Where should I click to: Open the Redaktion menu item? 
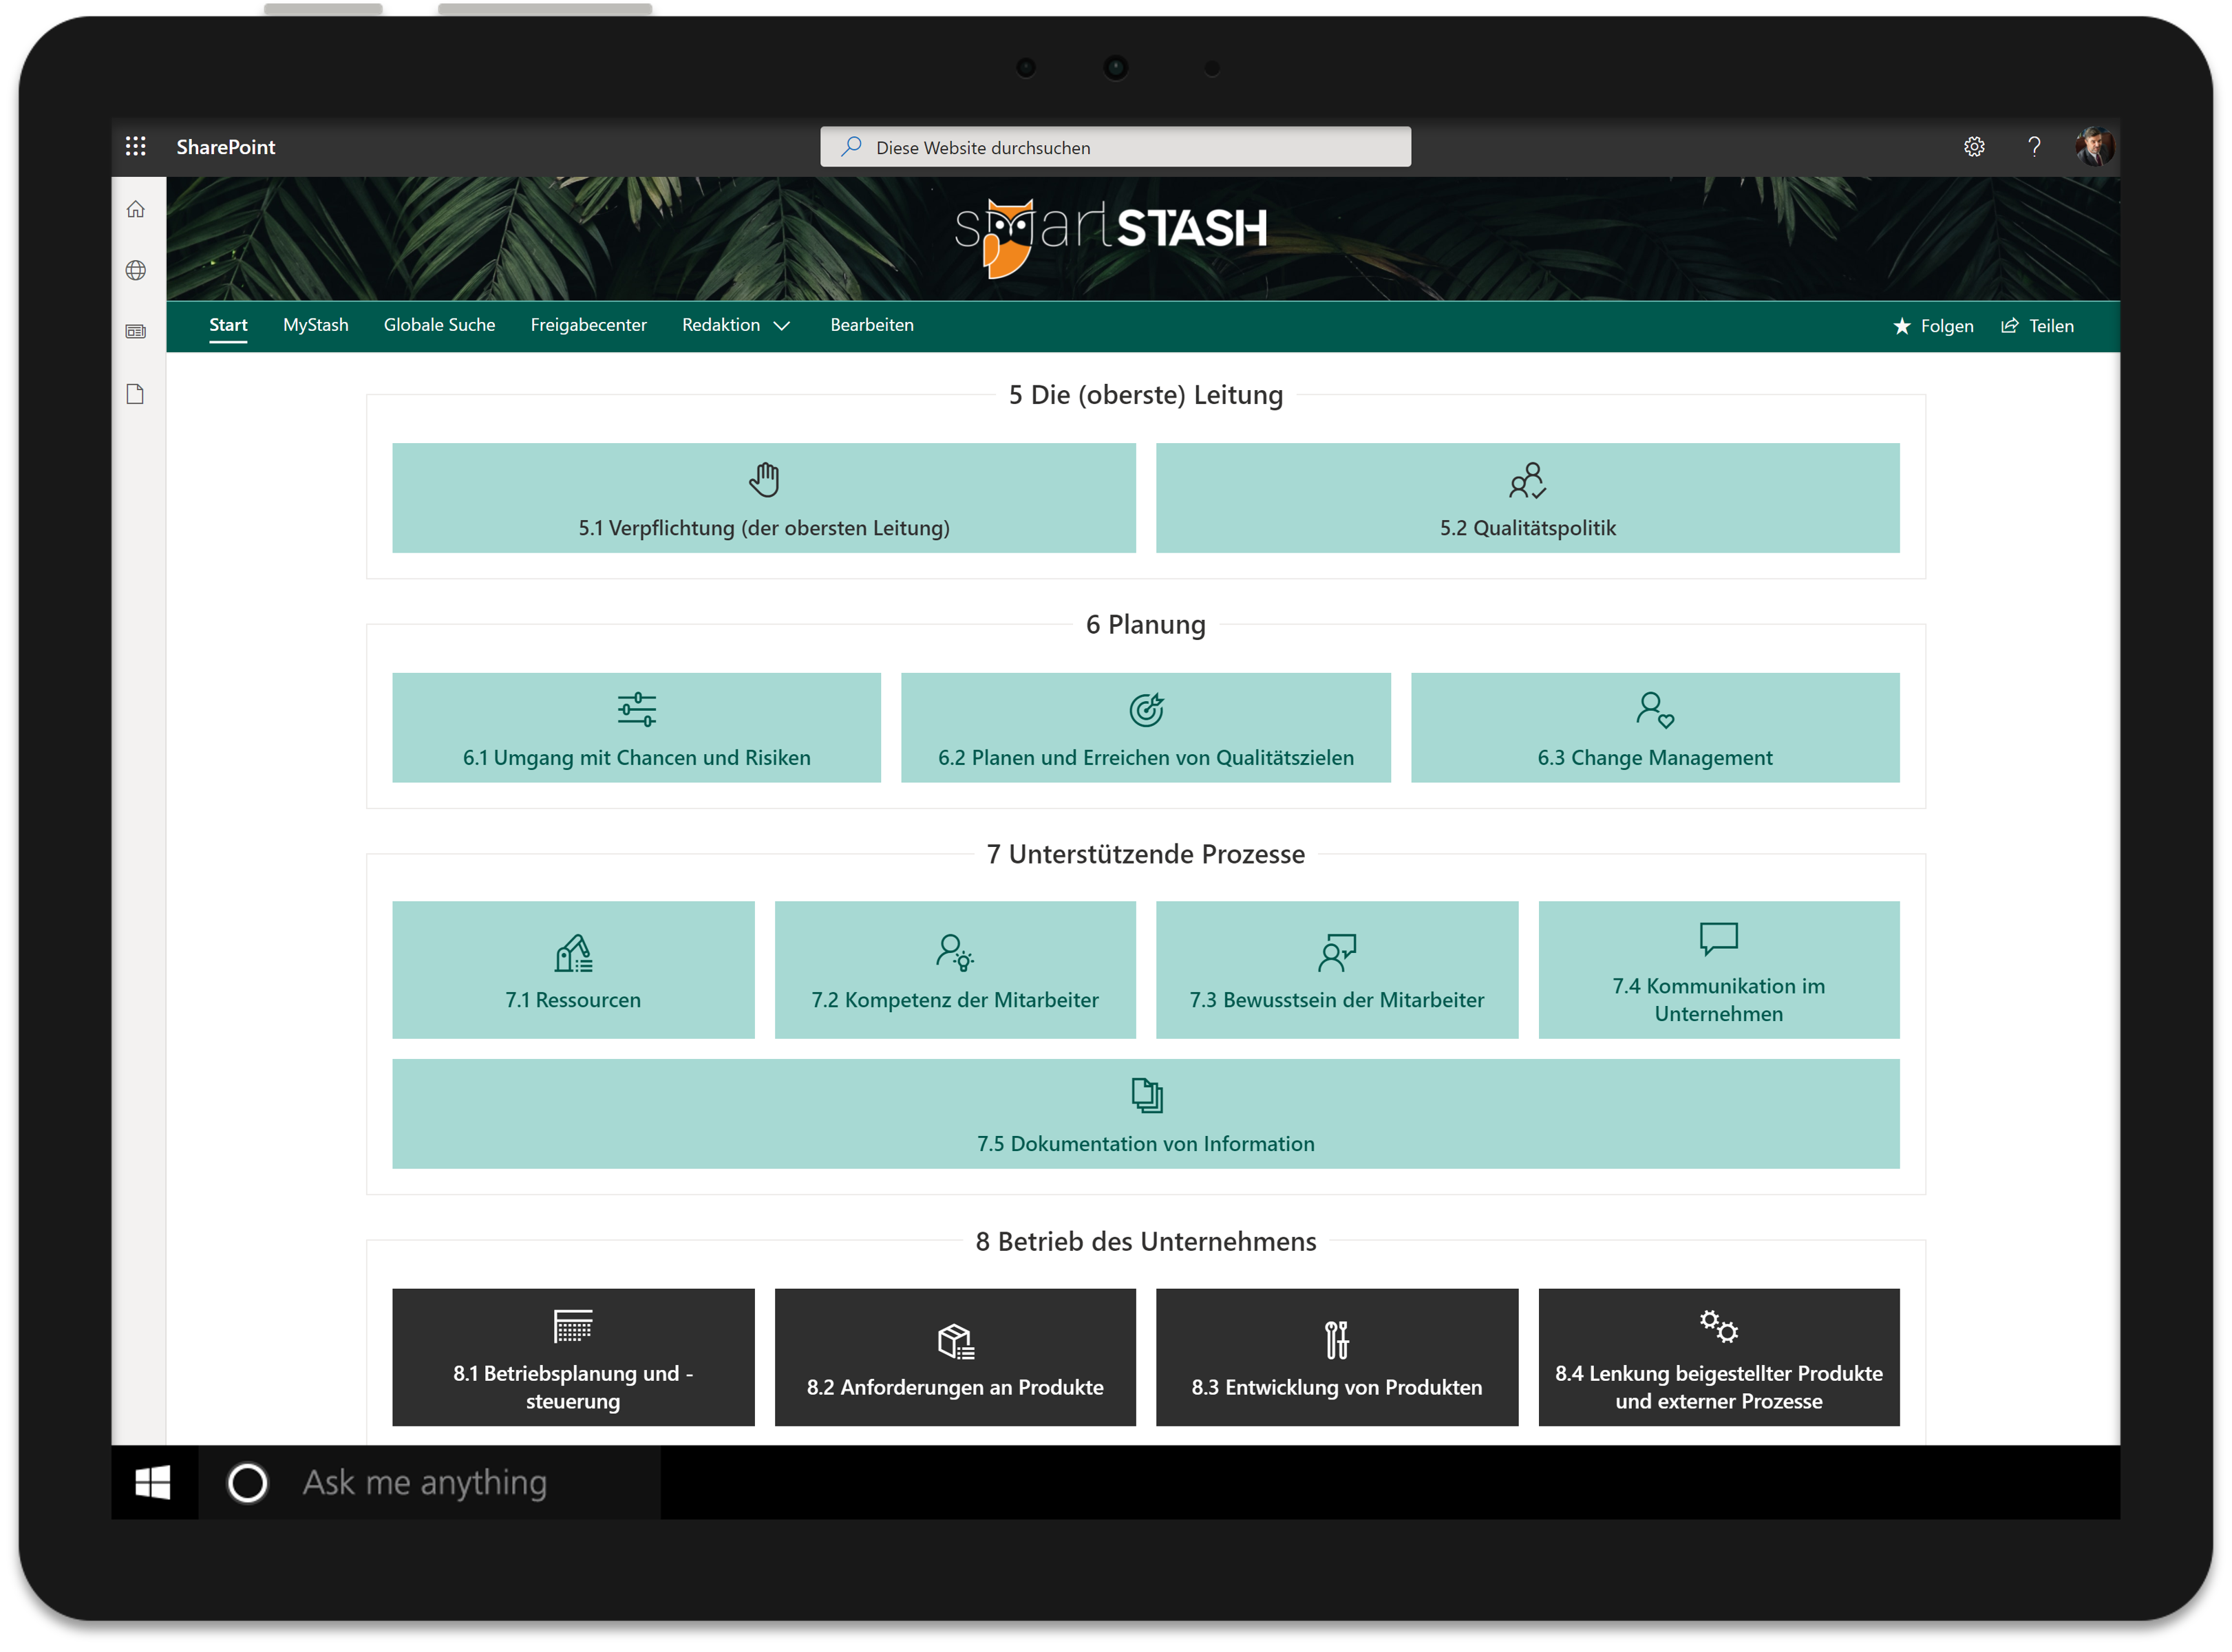pos(721,325)
